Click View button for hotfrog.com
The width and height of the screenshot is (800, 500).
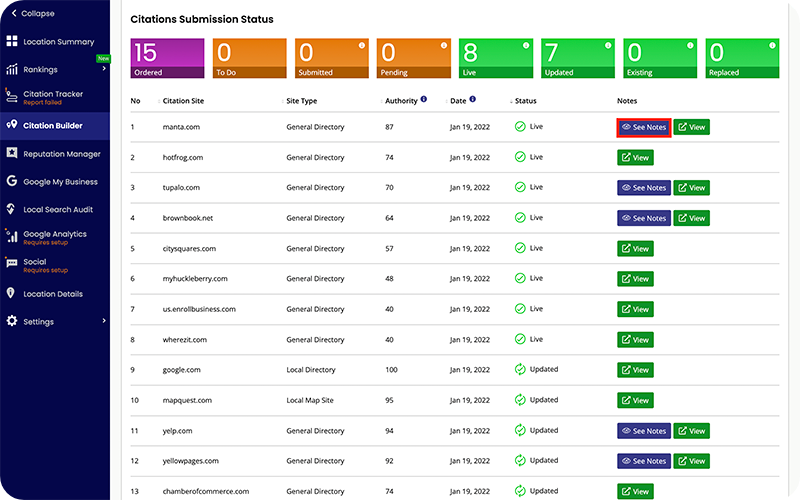click(x=635, y=157)
